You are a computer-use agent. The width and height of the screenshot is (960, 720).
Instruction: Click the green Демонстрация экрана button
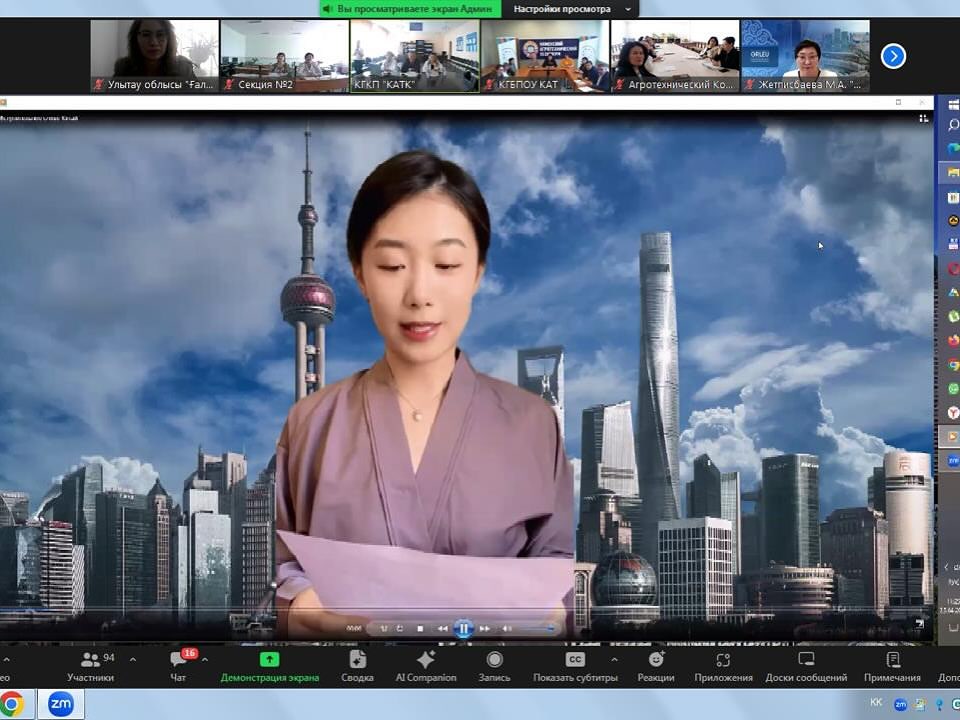coord(269,666)
